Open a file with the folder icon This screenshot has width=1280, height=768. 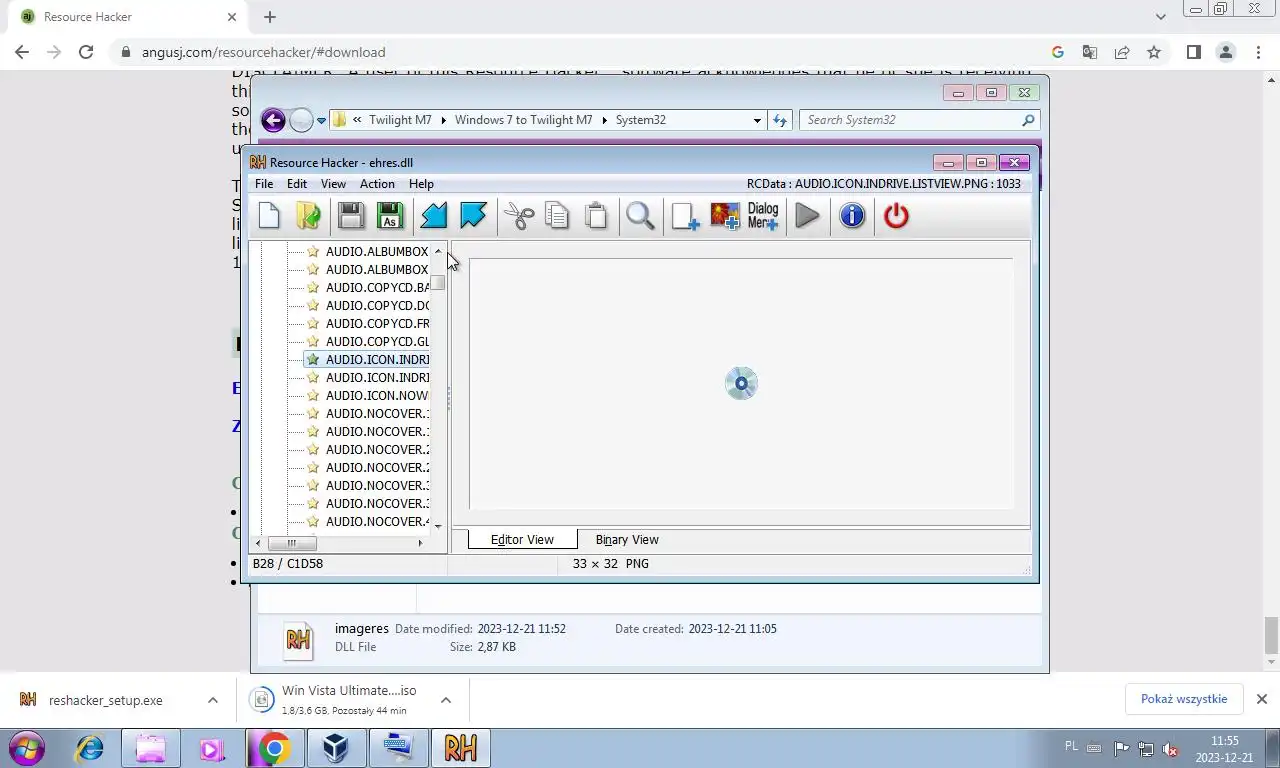click(308, 215)
